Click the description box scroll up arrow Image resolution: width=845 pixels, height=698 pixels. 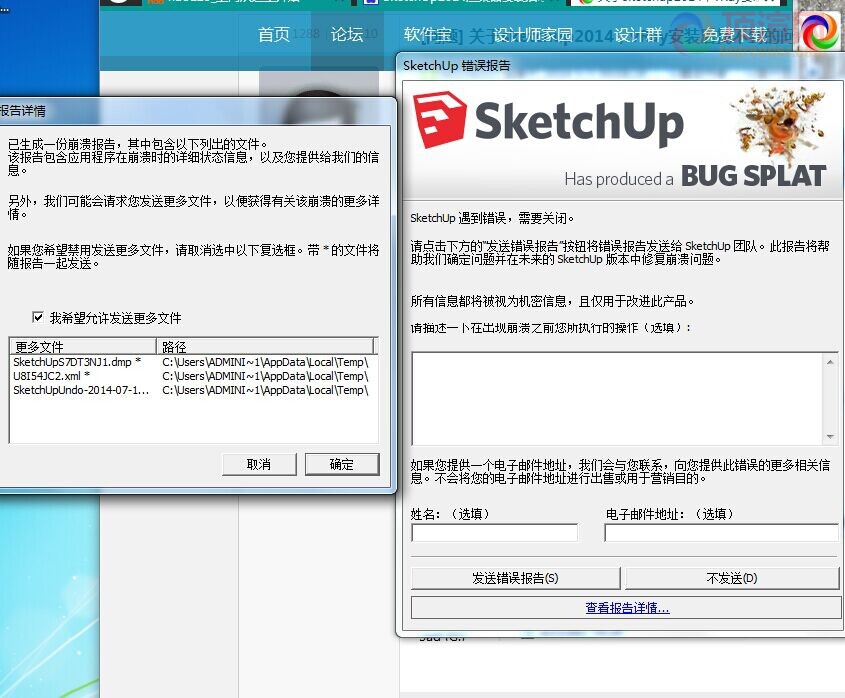click(x=830, y=362)
